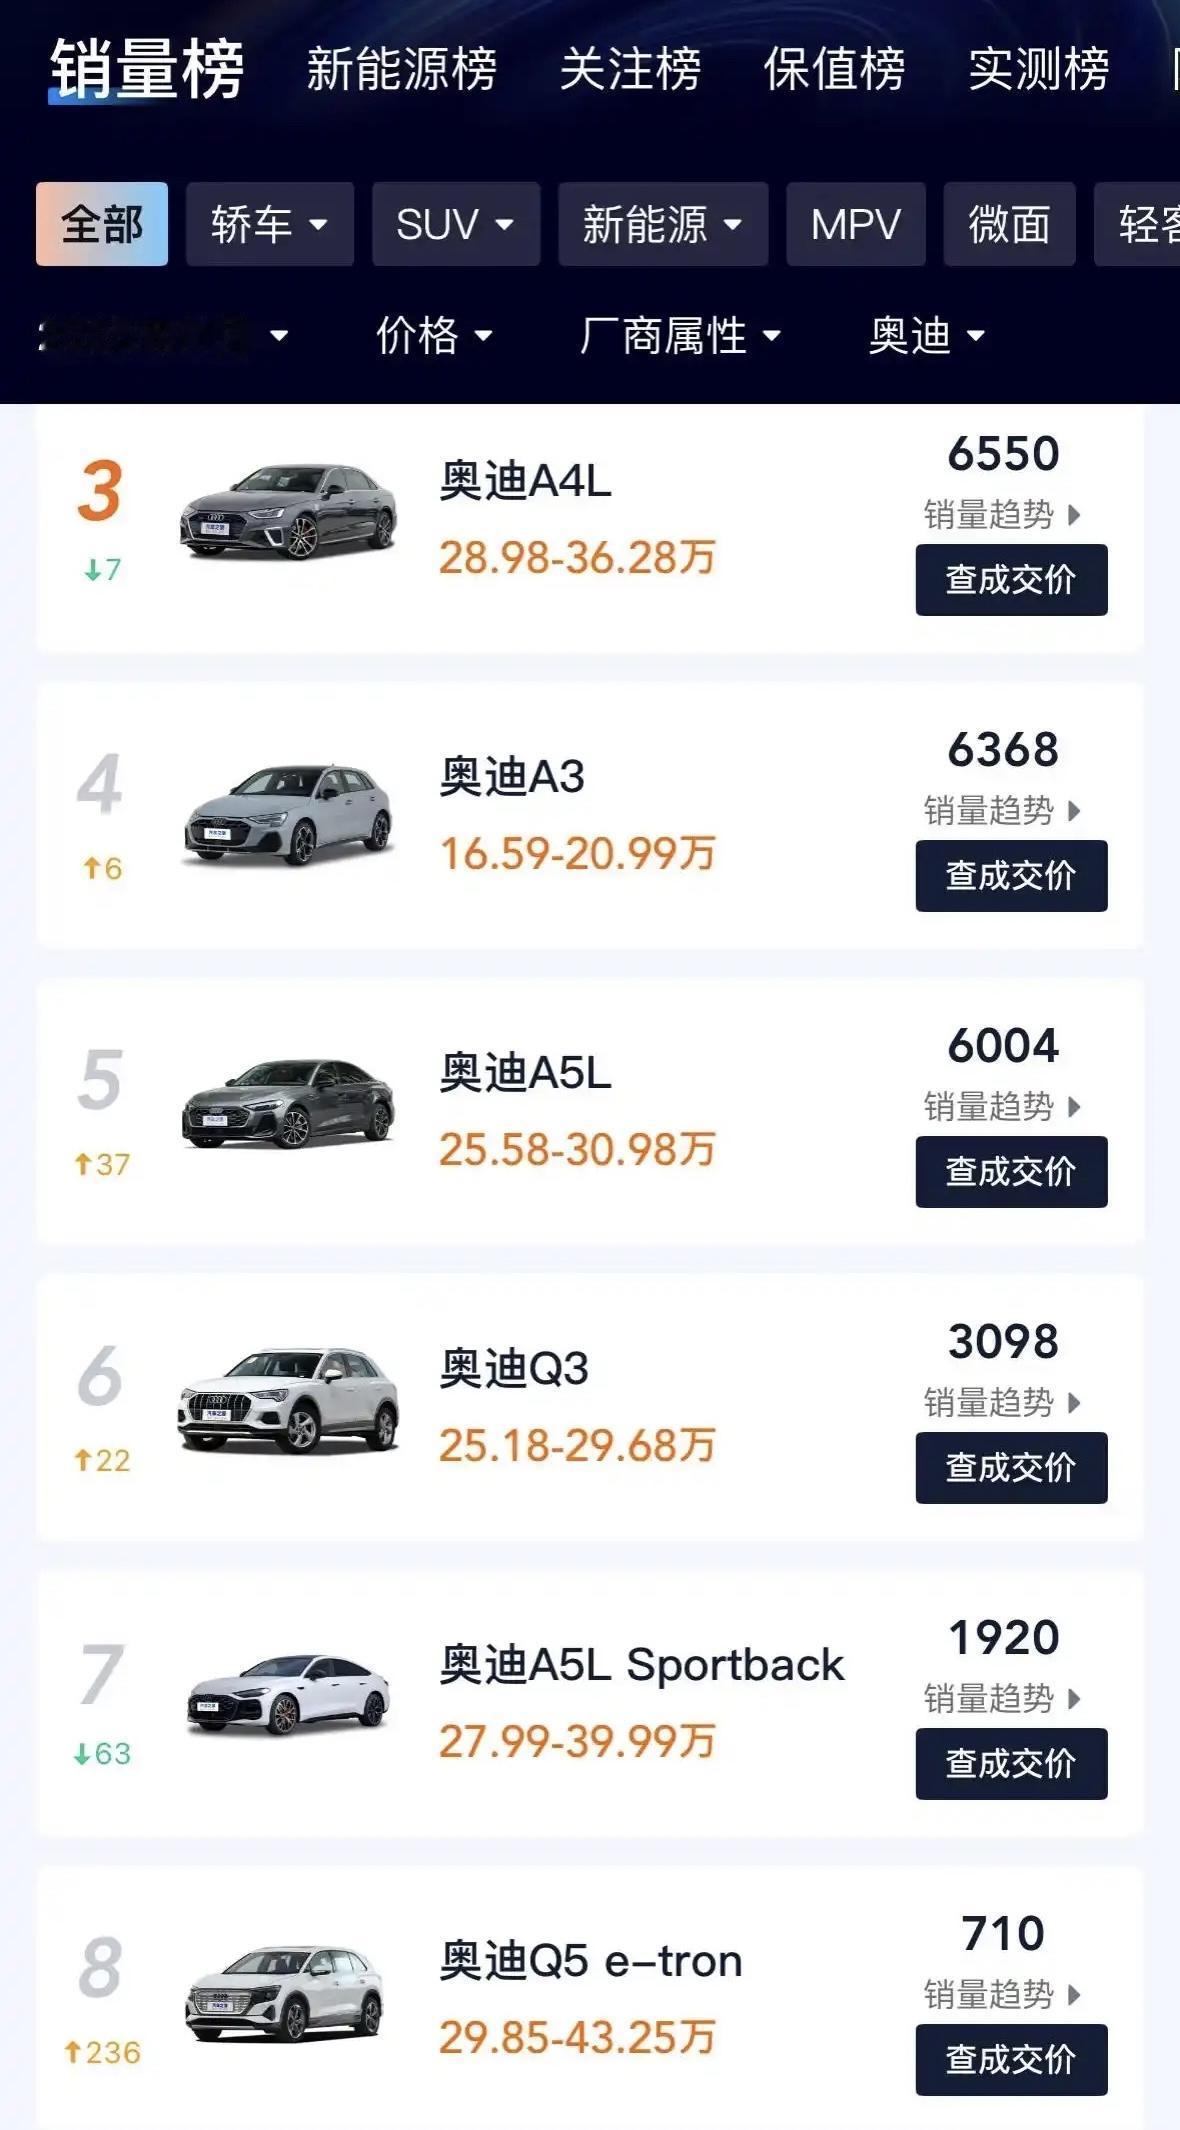Expand the 轿车 dropdown
Viewport: 1180px width, 2130px height.
[270, 224]
